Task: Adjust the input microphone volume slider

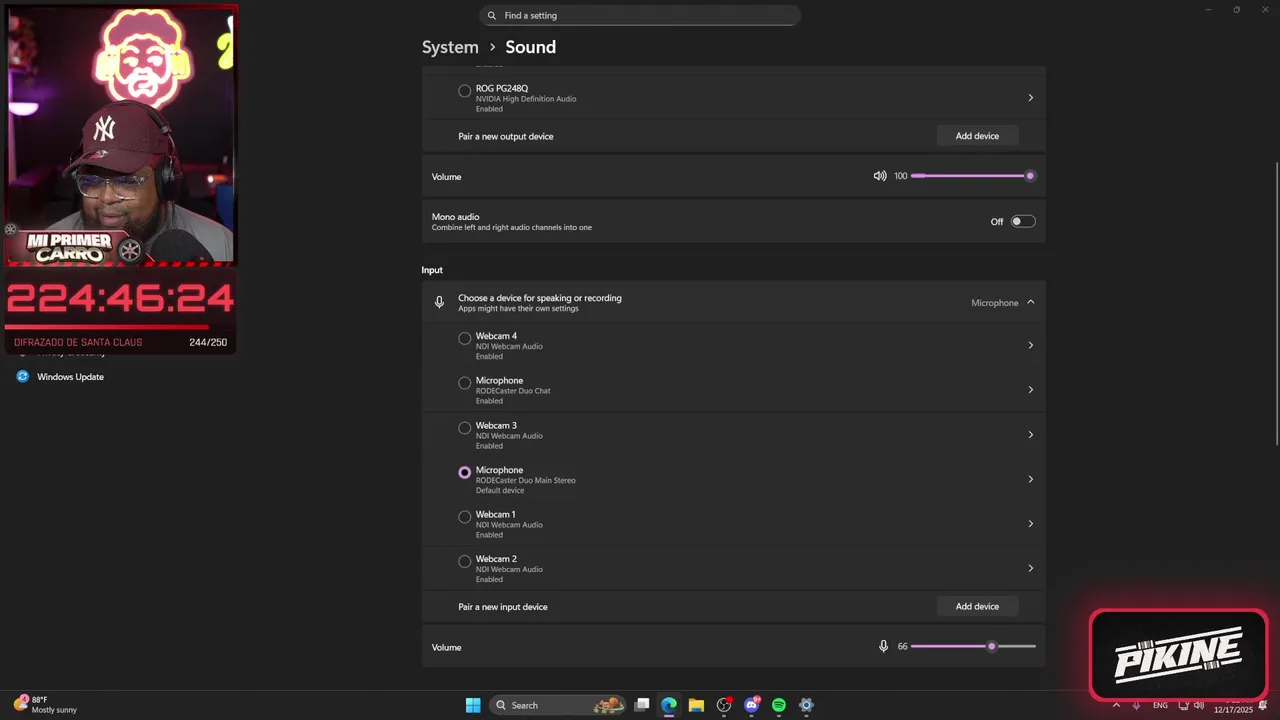Action: 973,647
